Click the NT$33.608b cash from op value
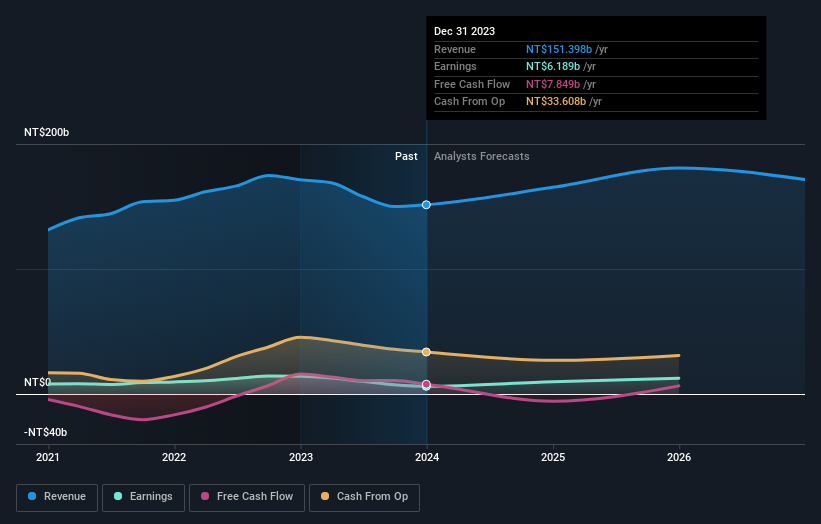Viewport: 821px width, 524px height. [556, 102]
